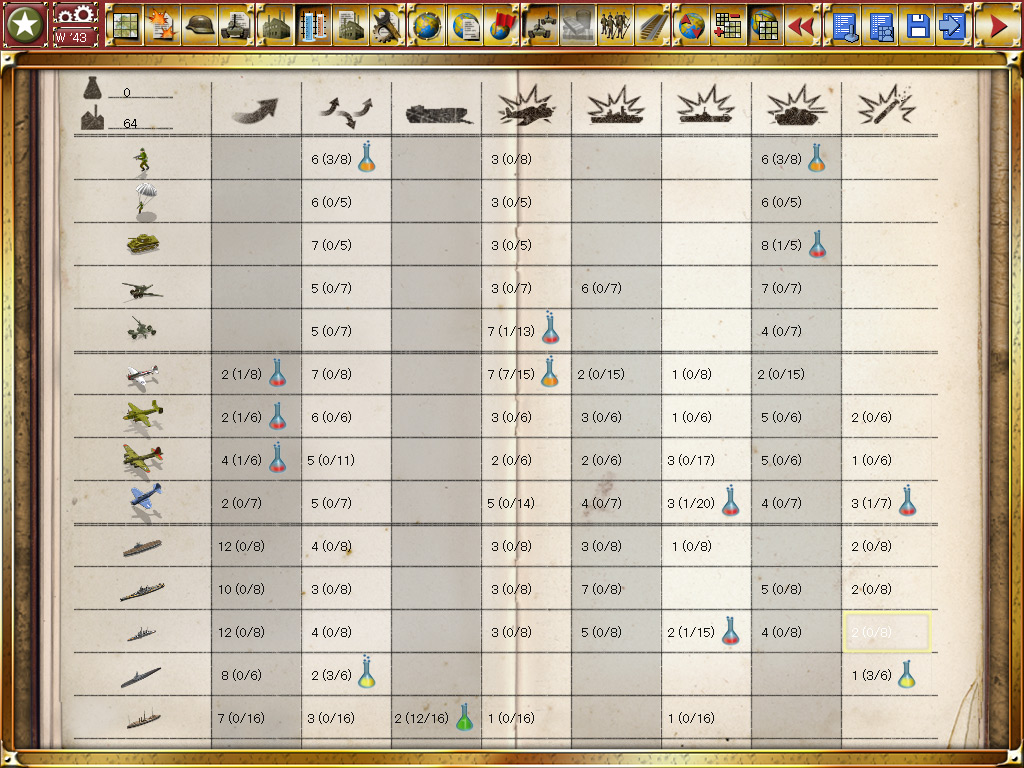The height and width of the screenshot is (768, 1024).
Task: Click the green flask beside 2 (12/16)
Action: point(464,717)
